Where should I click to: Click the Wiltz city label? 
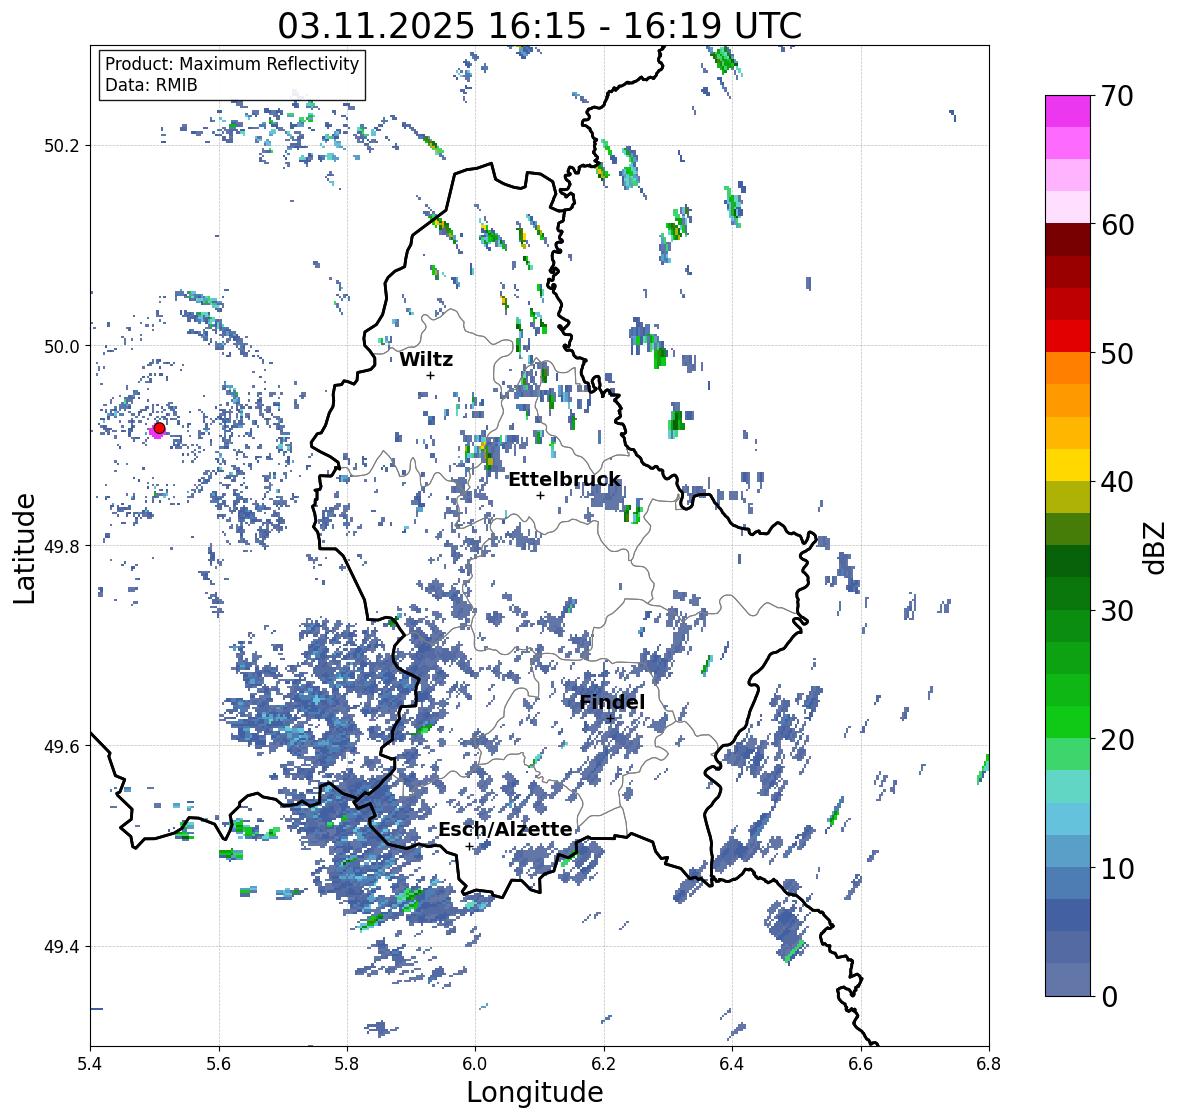pos(426,359)
